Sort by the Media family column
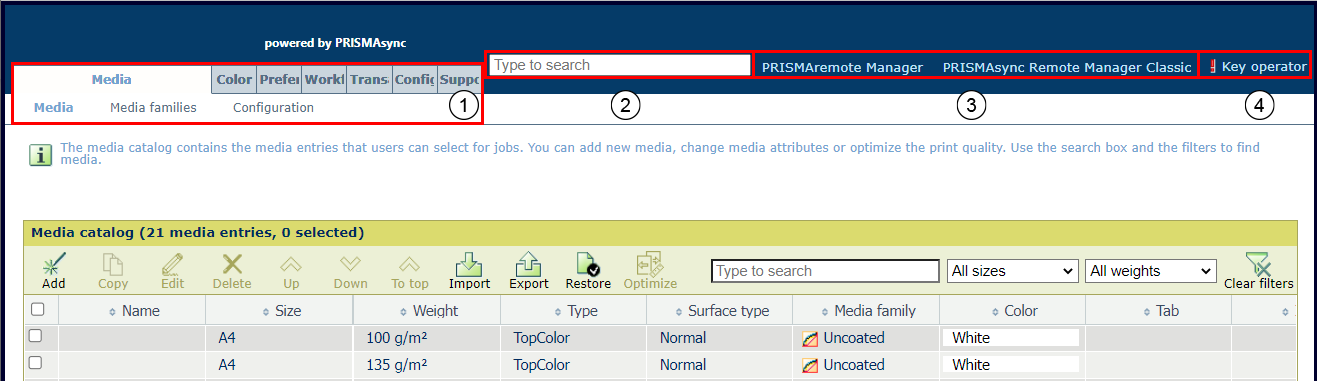The image size is (1317, 381). pyautogui.click(x=867, y=311)
